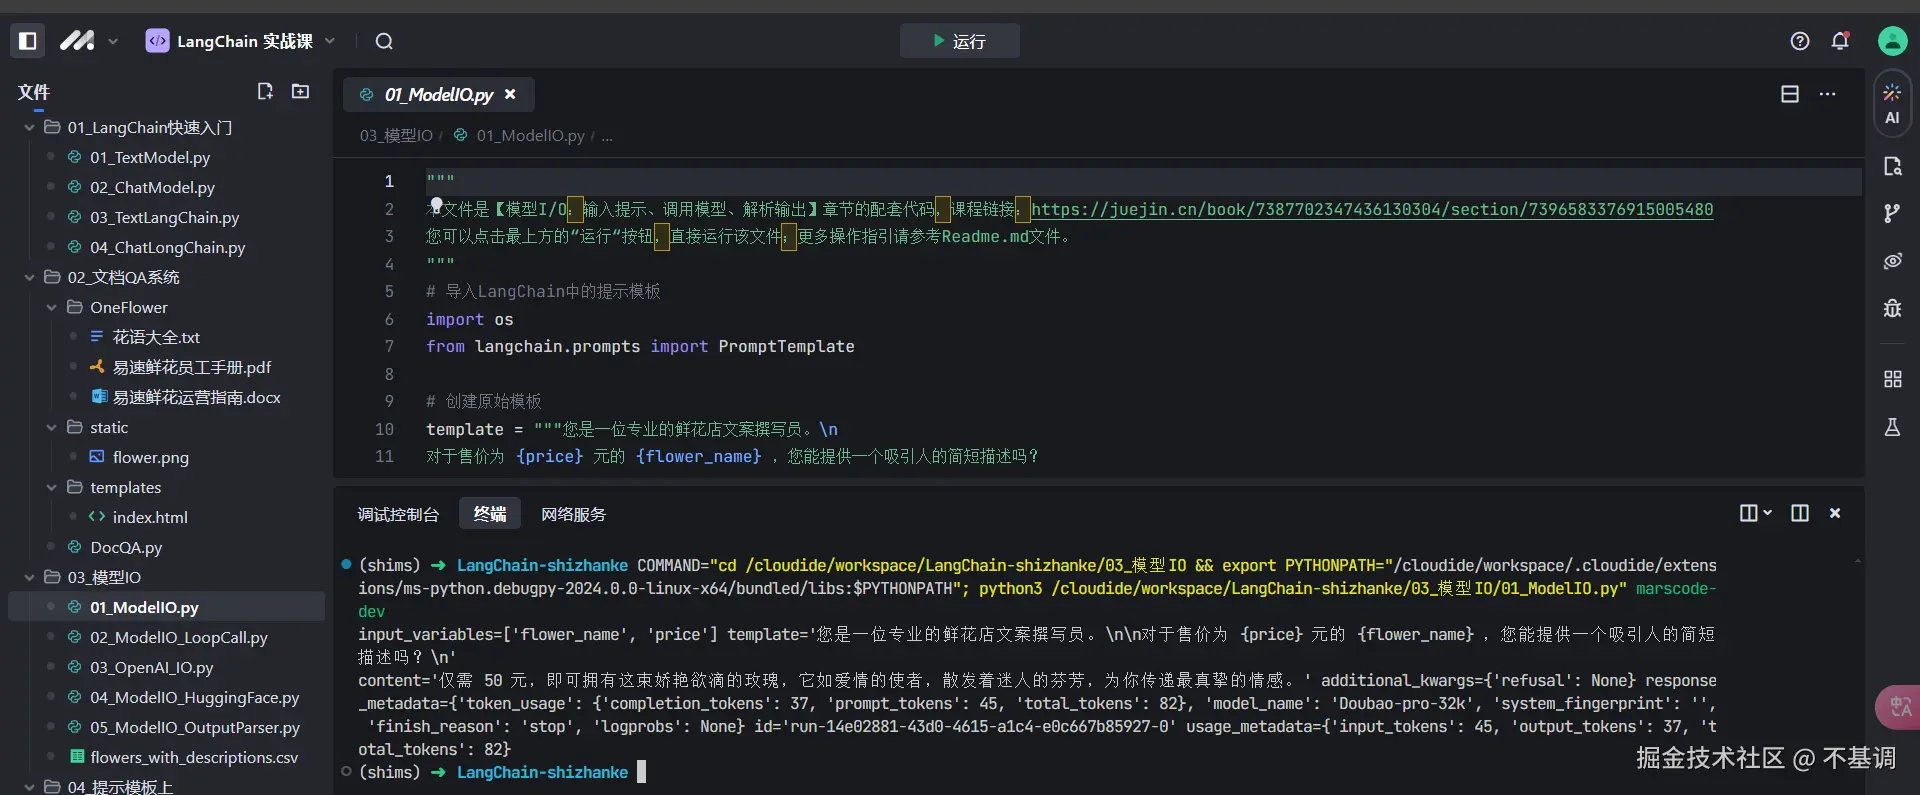Open the search icon in top bar
This screenshot has height=795, width=1920.
tap(384, 41)
